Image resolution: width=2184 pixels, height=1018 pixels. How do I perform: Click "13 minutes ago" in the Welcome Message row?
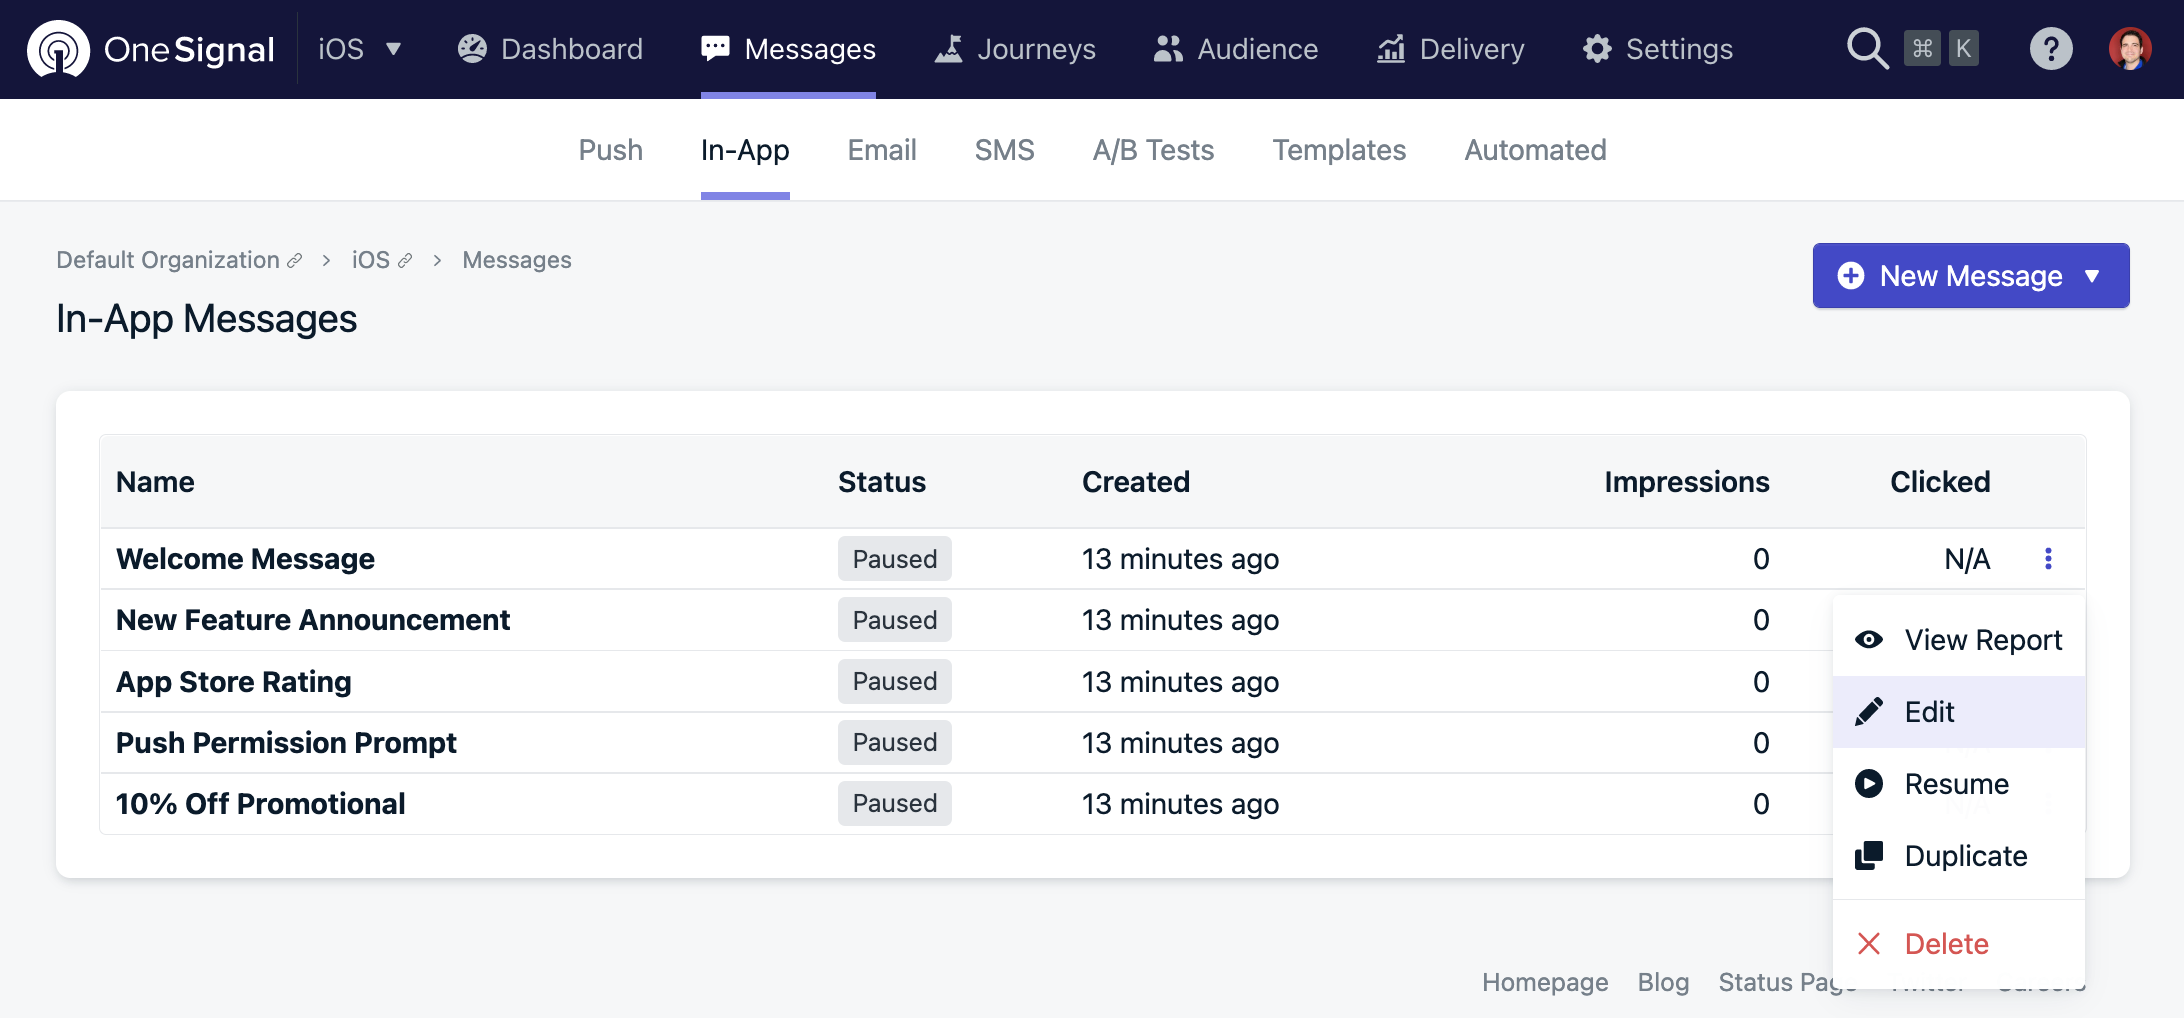coord(1180,559)
